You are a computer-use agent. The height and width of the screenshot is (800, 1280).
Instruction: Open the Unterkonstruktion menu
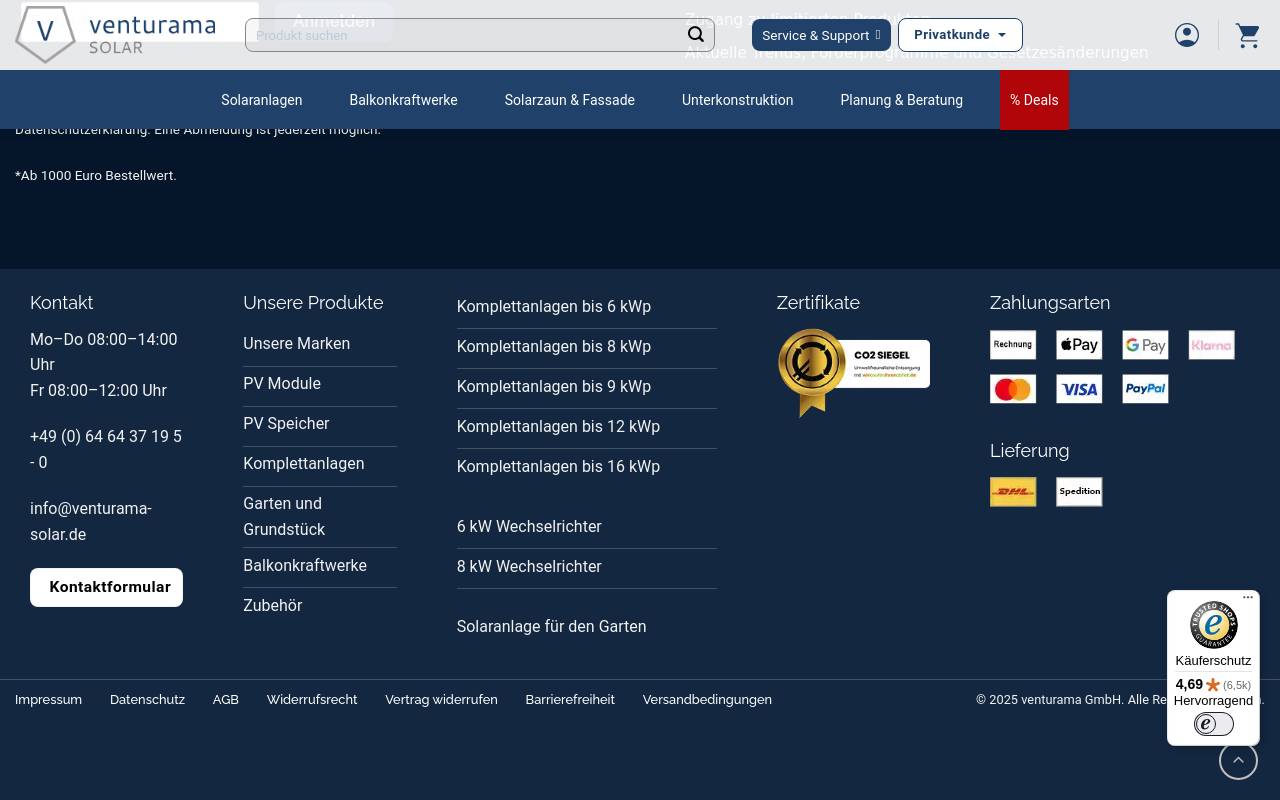coord(738,100)
